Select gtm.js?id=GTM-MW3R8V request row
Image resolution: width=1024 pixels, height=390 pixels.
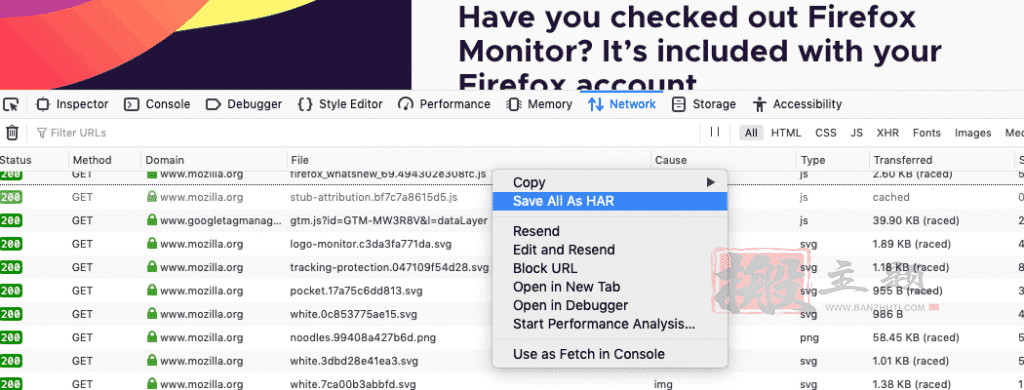tap(389, 221)
